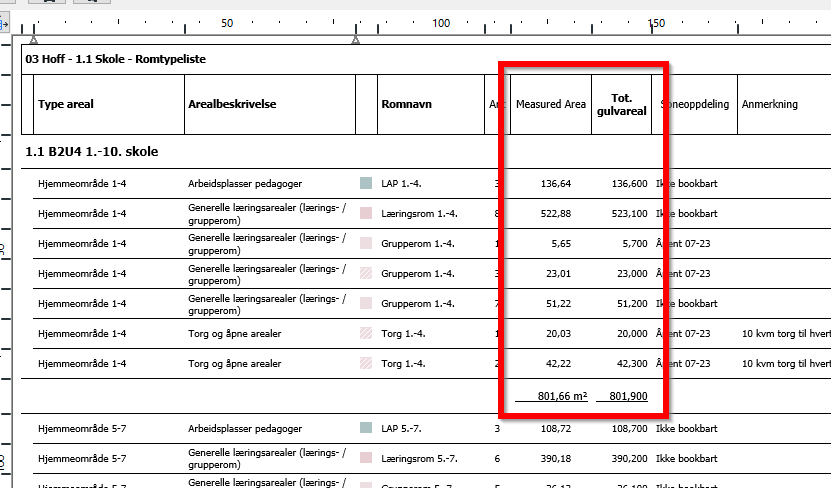831x488 pixels.
Task: Click the first column marker triangle on the ruler
Action: pos(34,40)
